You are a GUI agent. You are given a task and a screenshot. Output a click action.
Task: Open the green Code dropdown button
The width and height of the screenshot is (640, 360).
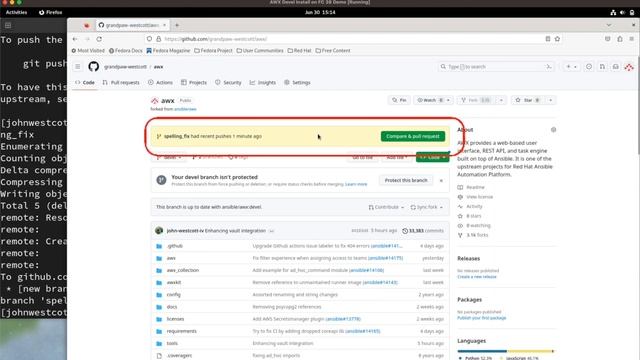tap(433, 157)
